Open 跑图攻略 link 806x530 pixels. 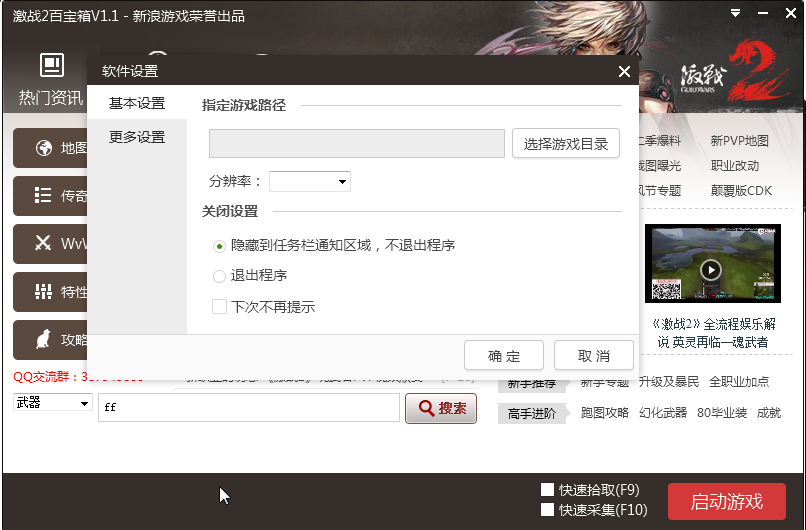[x=604, y=413]
